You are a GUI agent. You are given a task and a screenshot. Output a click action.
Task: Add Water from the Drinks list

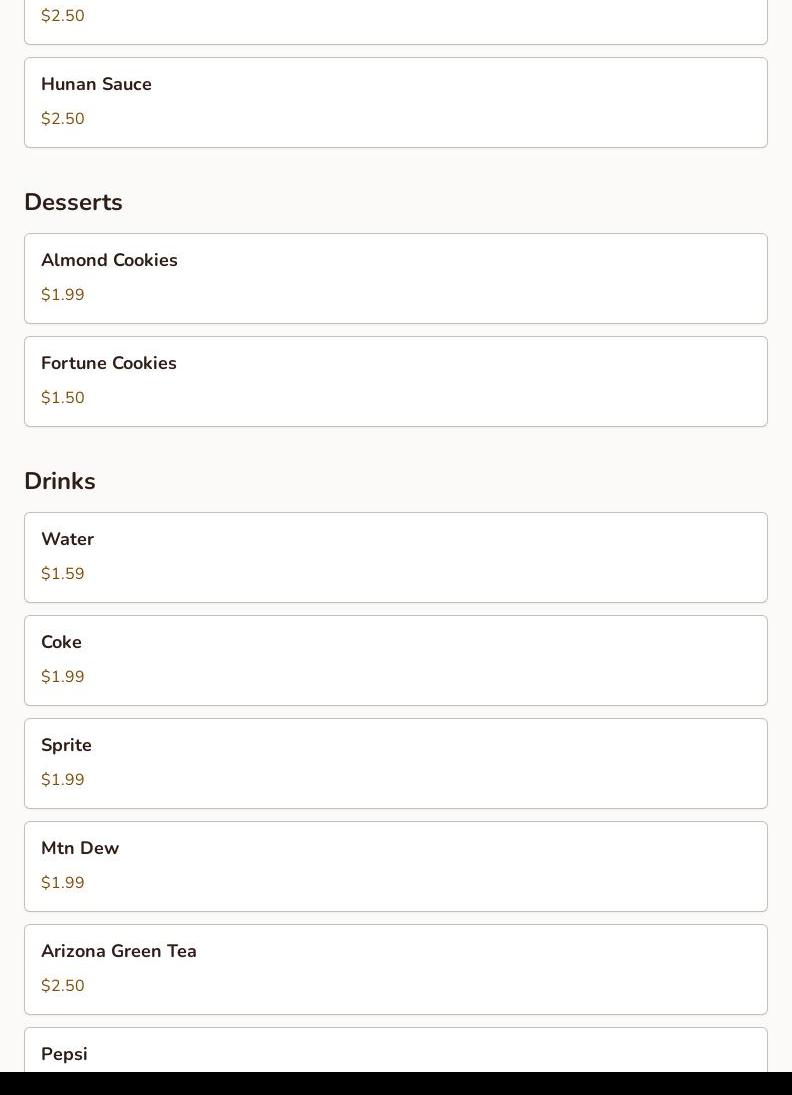pos(395,557)
